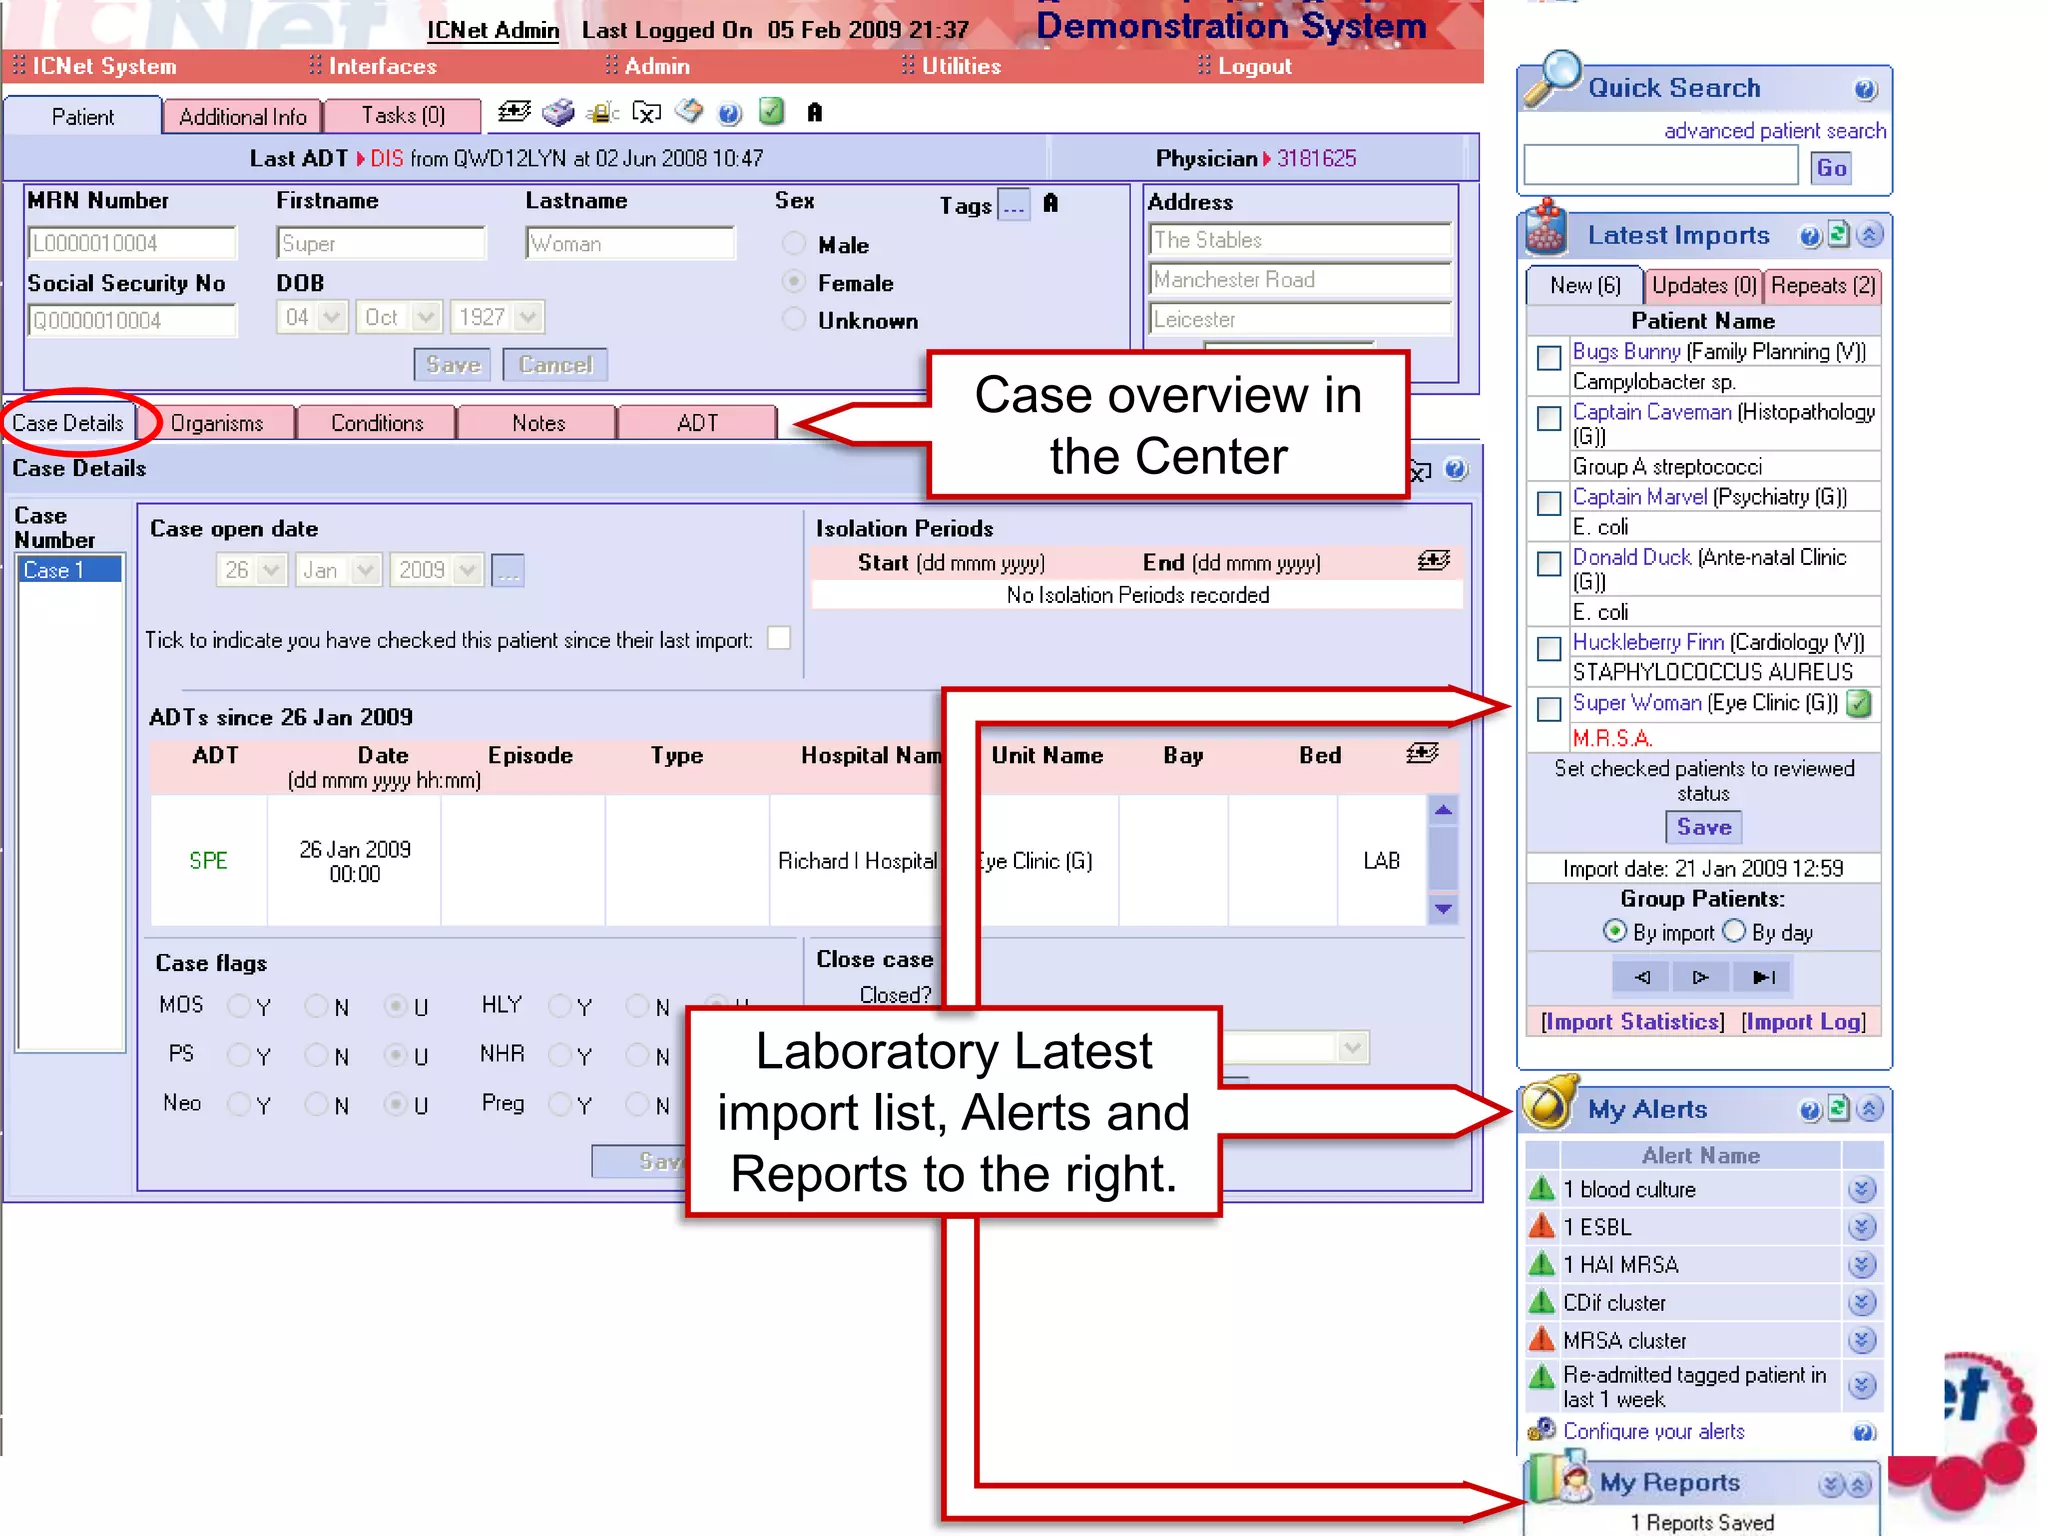Click the green reviewed tick beside Super Woman

(1859, 704)
